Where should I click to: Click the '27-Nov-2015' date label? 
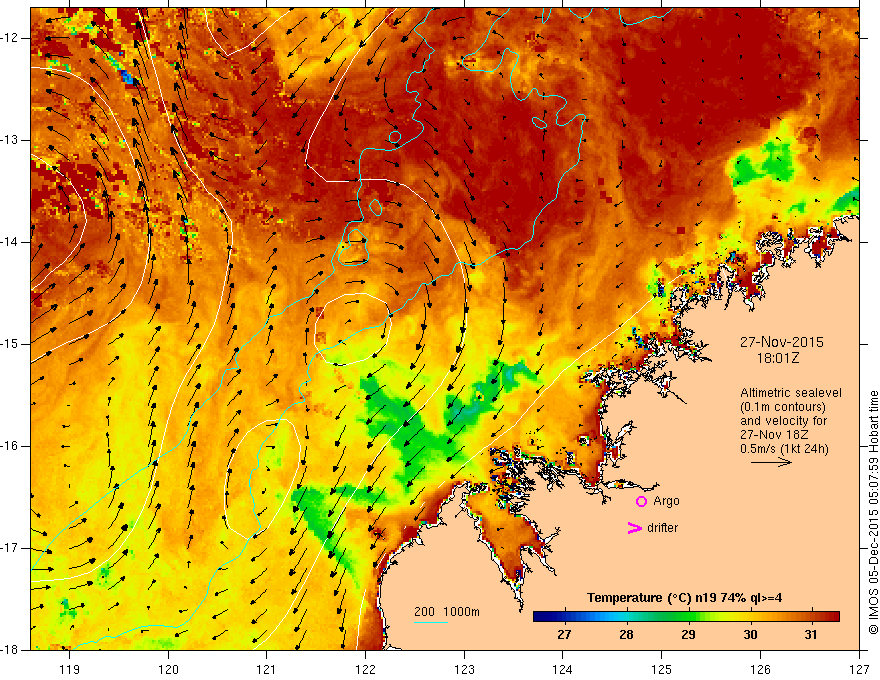[x=781, y=342]
